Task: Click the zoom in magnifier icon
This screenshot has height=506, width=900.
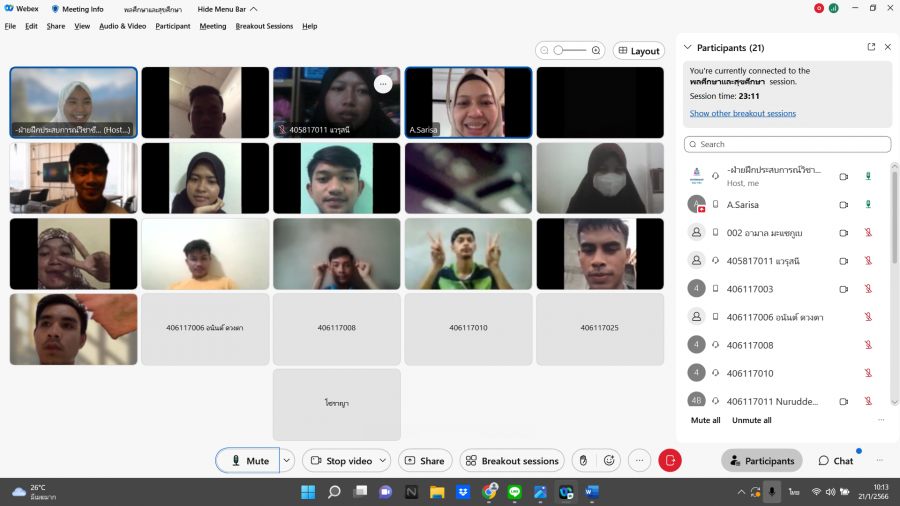Action: click(x=596, y=50)
